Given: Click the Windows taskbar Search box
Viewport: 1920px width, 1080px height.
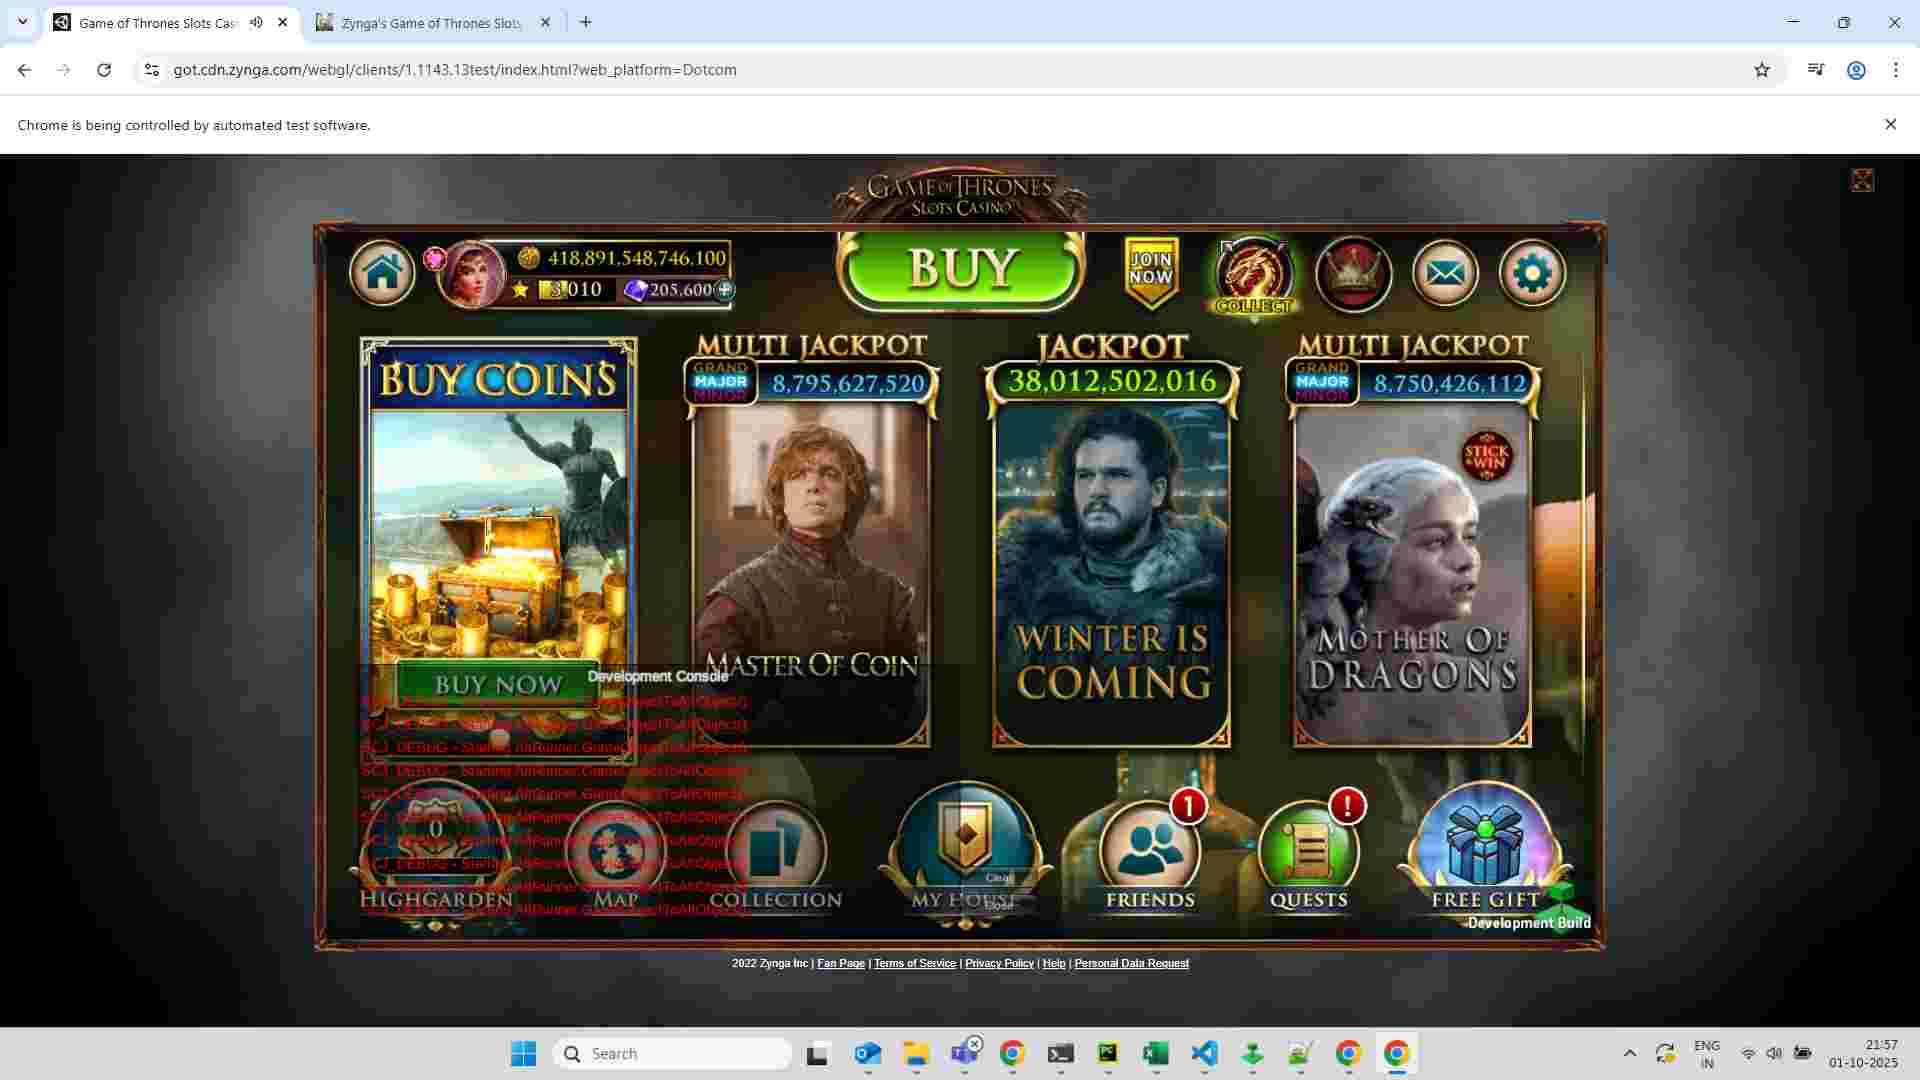Looking at the screenshot, I should (x=672, y=1053).
